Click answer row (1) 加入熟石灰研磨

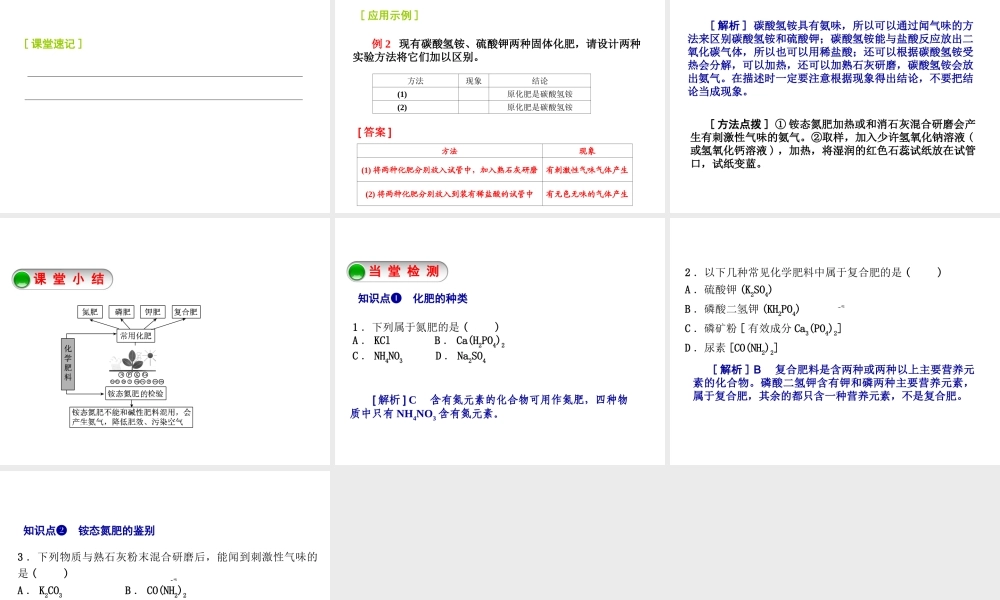tap(450, 170)
